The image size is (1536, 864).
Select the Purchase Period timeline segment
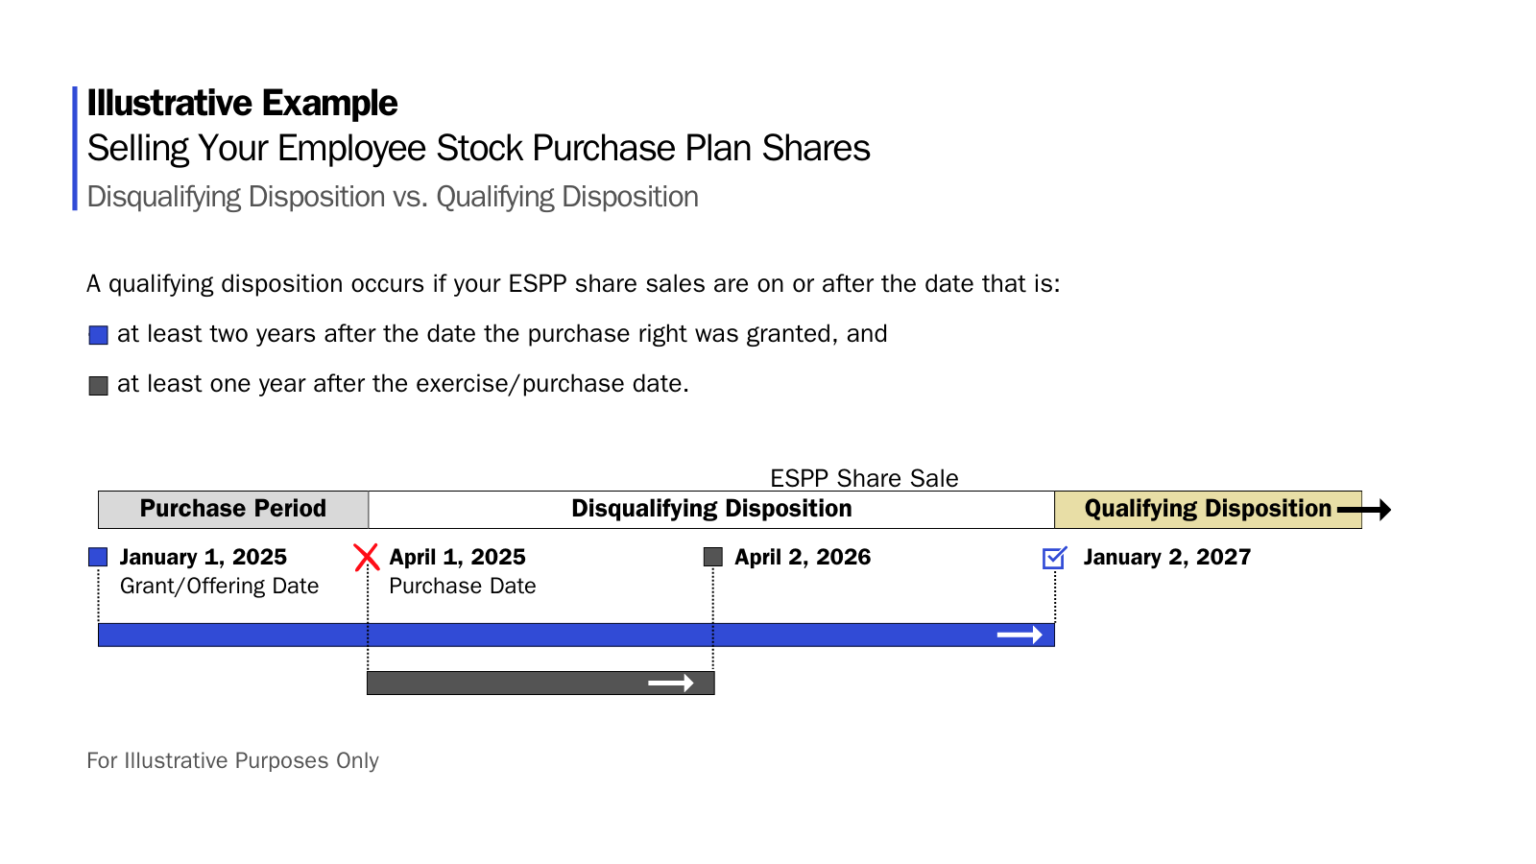pyautogui.click(x=233, y=509)
